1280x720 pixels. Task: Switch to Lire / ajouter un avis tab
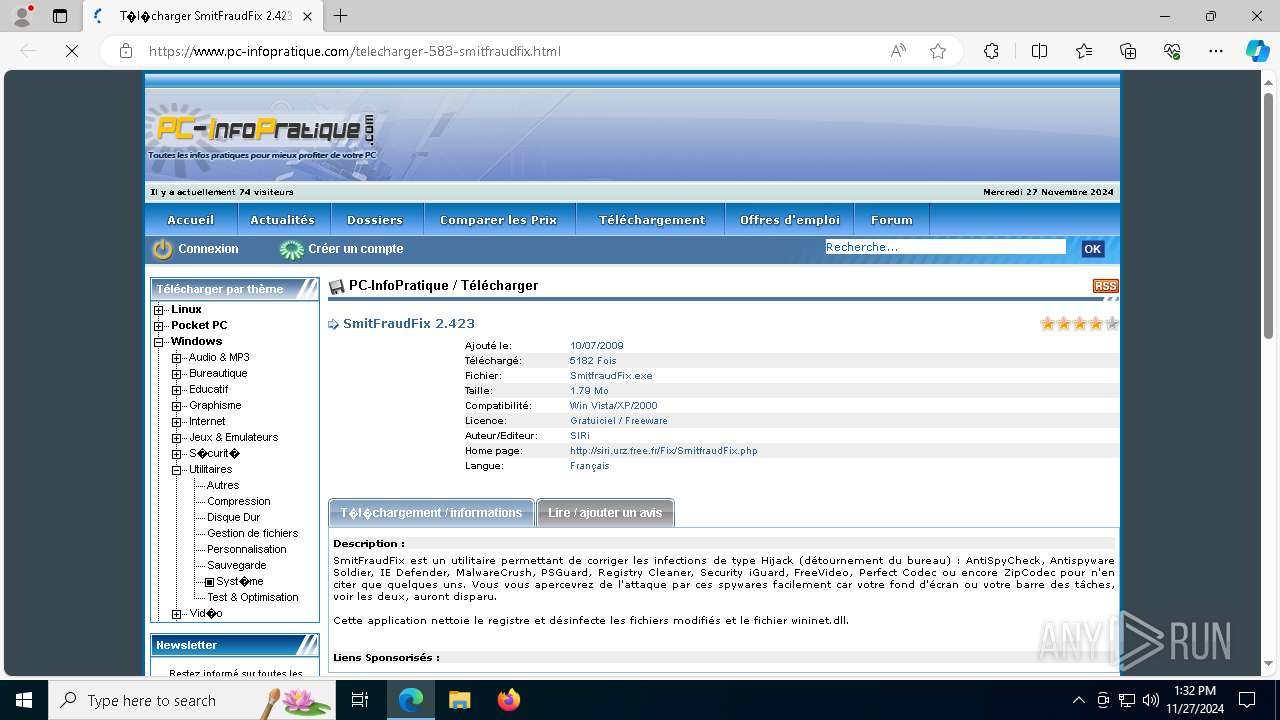tap(605, 513)
